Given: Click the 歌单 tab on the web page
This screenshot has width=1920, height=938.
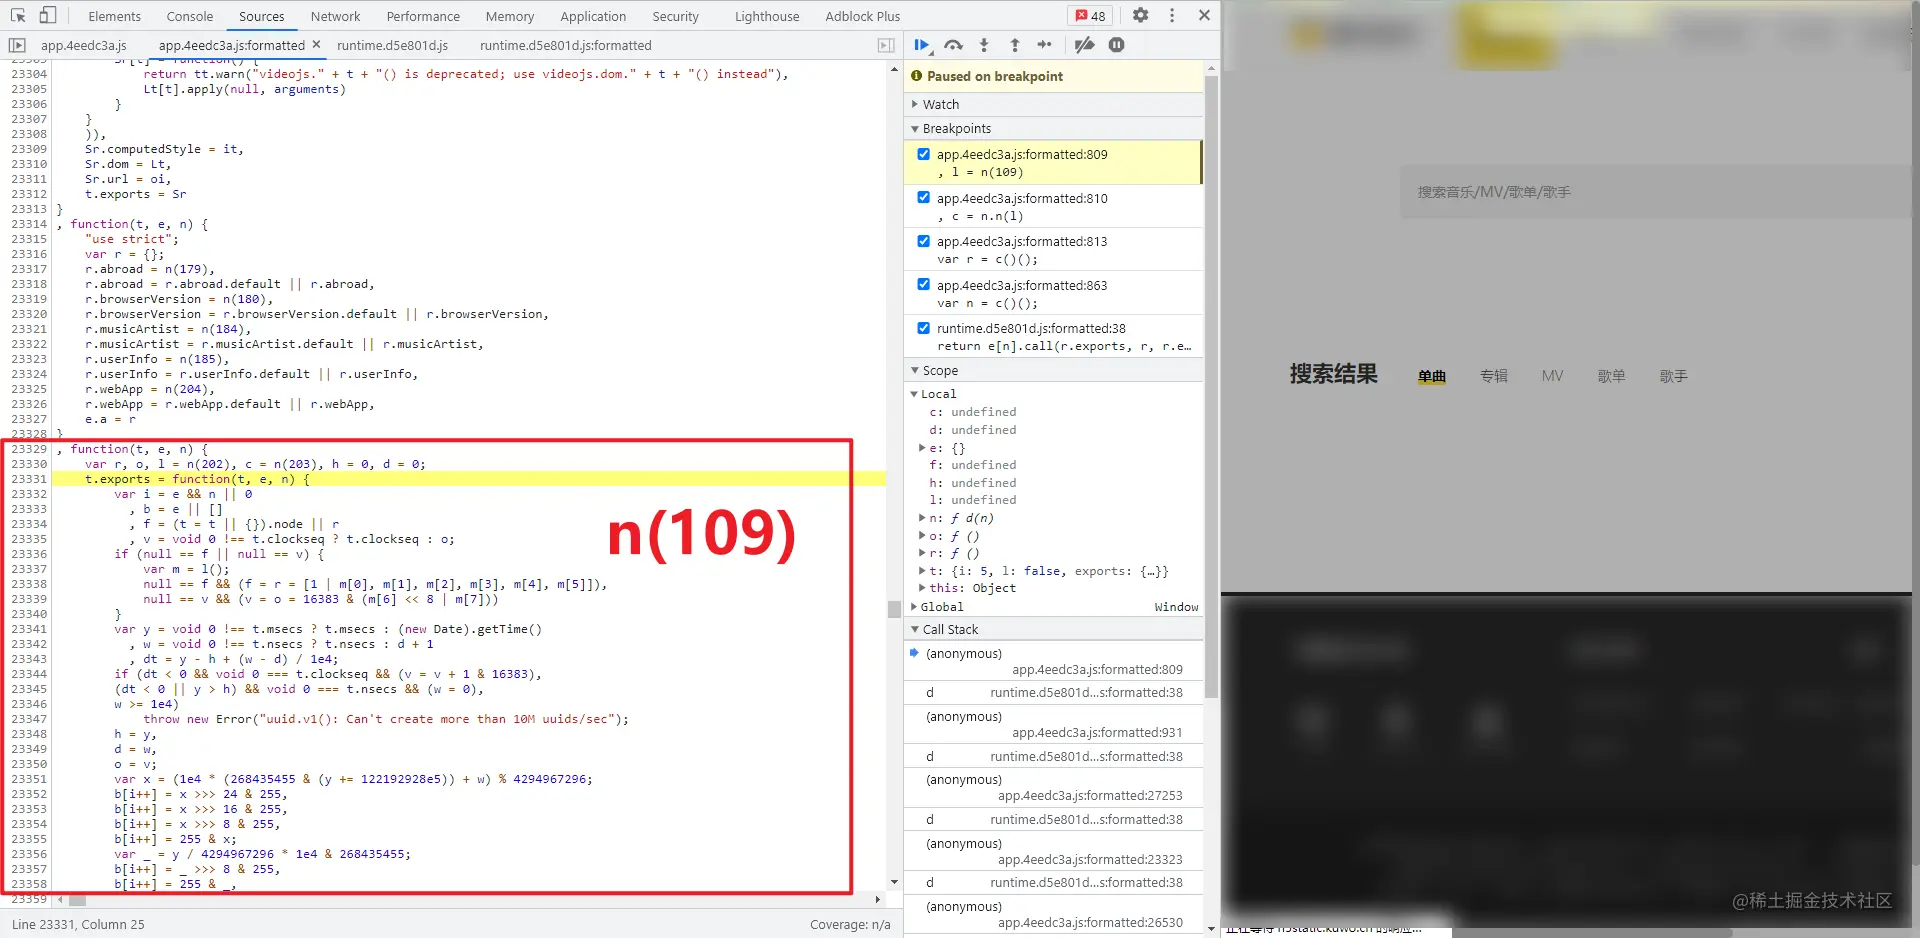Looking at the screenshot, I should coord(1611,376).
